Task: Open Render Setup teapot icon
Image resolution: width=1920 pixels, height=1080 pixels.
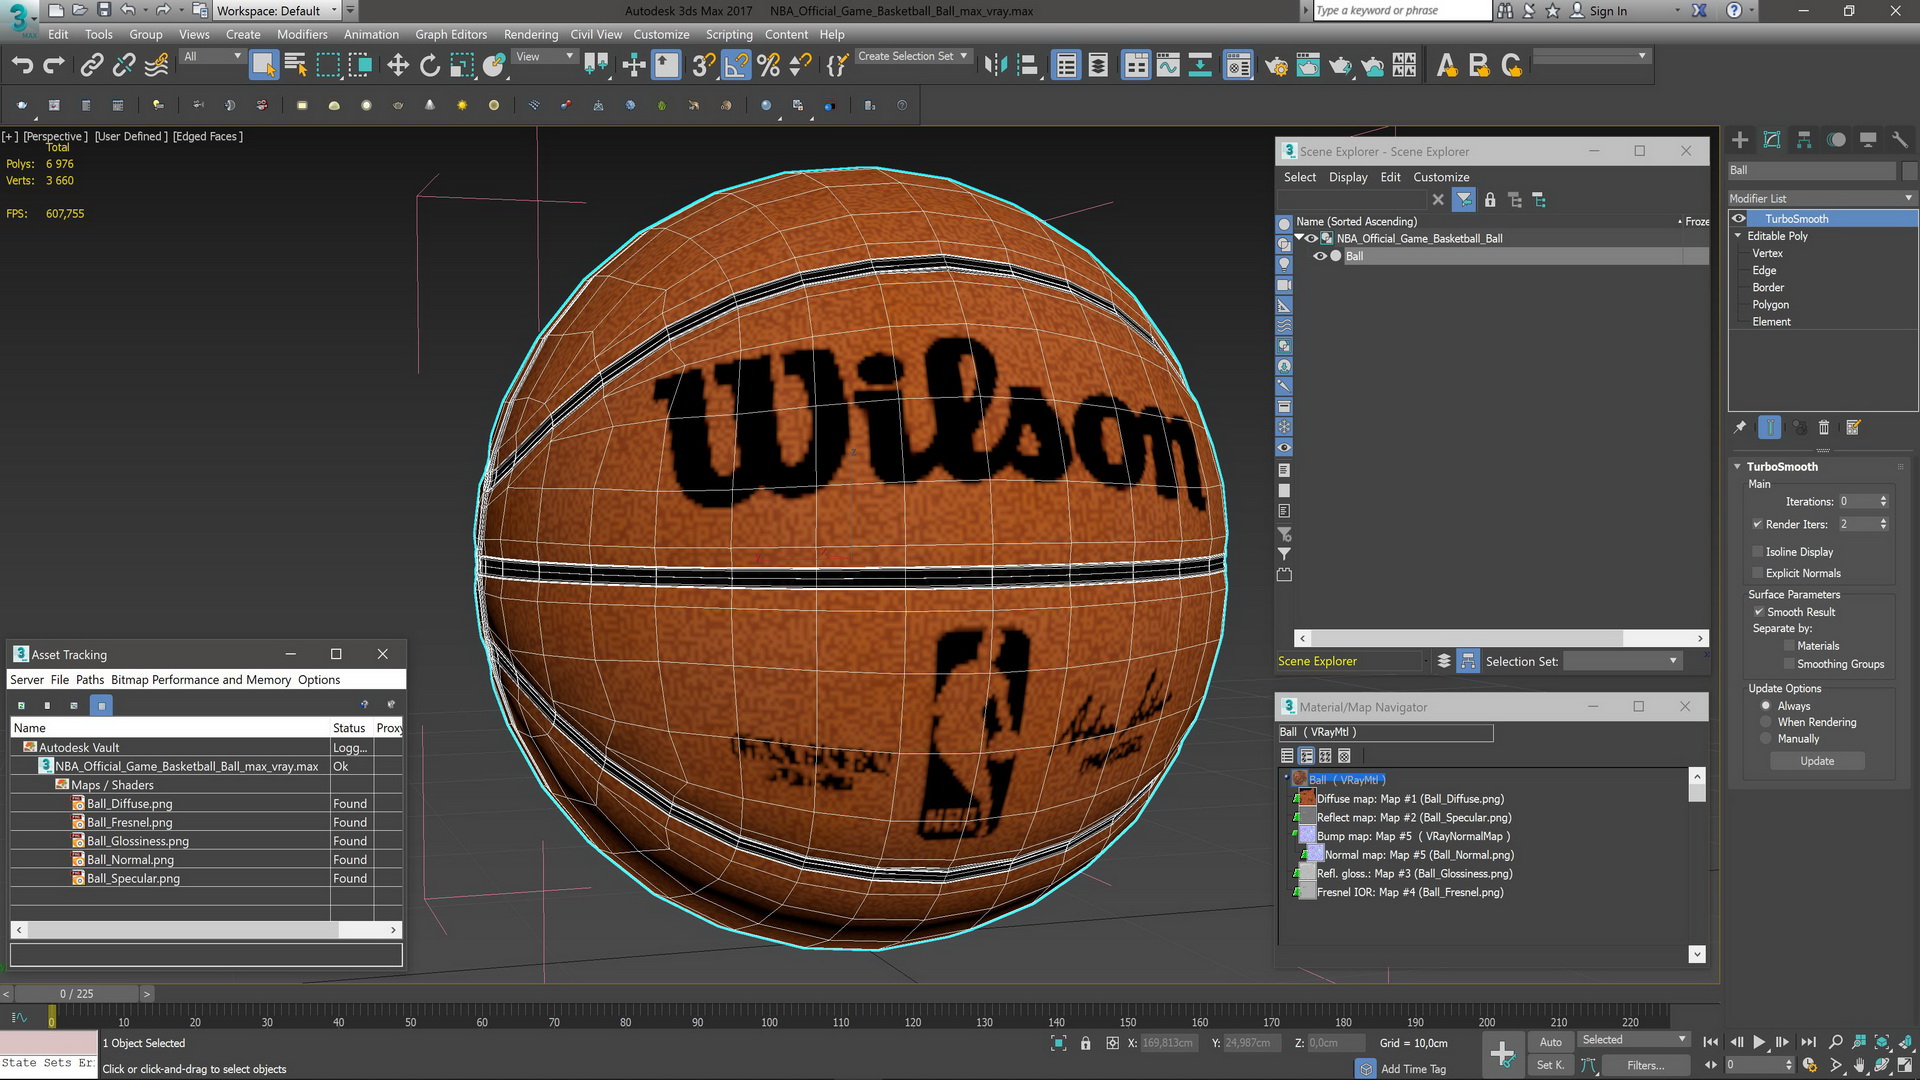Action: click(x=1276, y=66)
